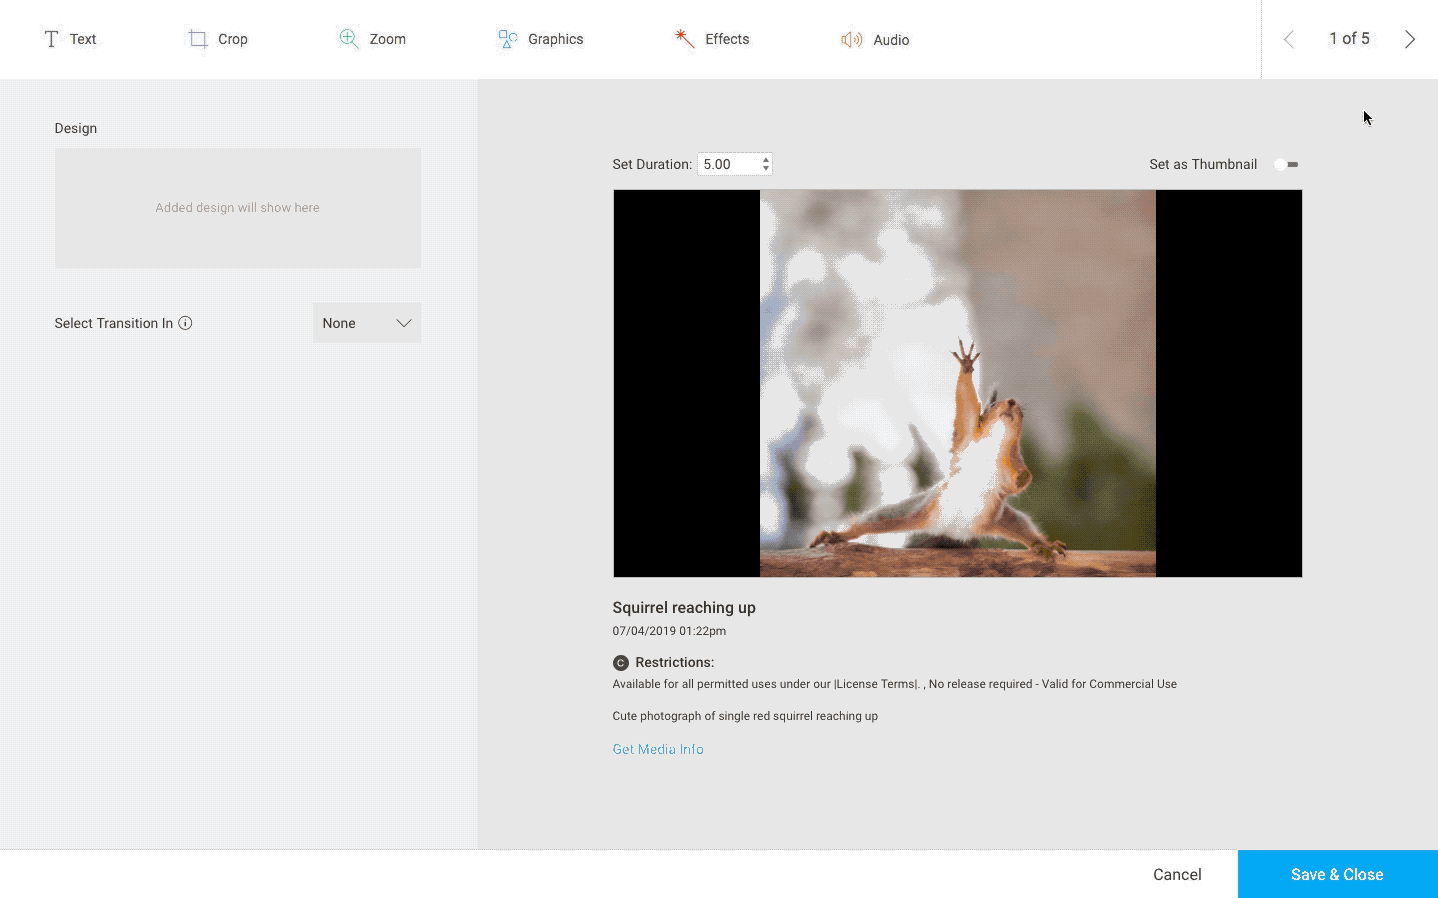
Task: Go to next media with right arrow
Action: 1410,39
